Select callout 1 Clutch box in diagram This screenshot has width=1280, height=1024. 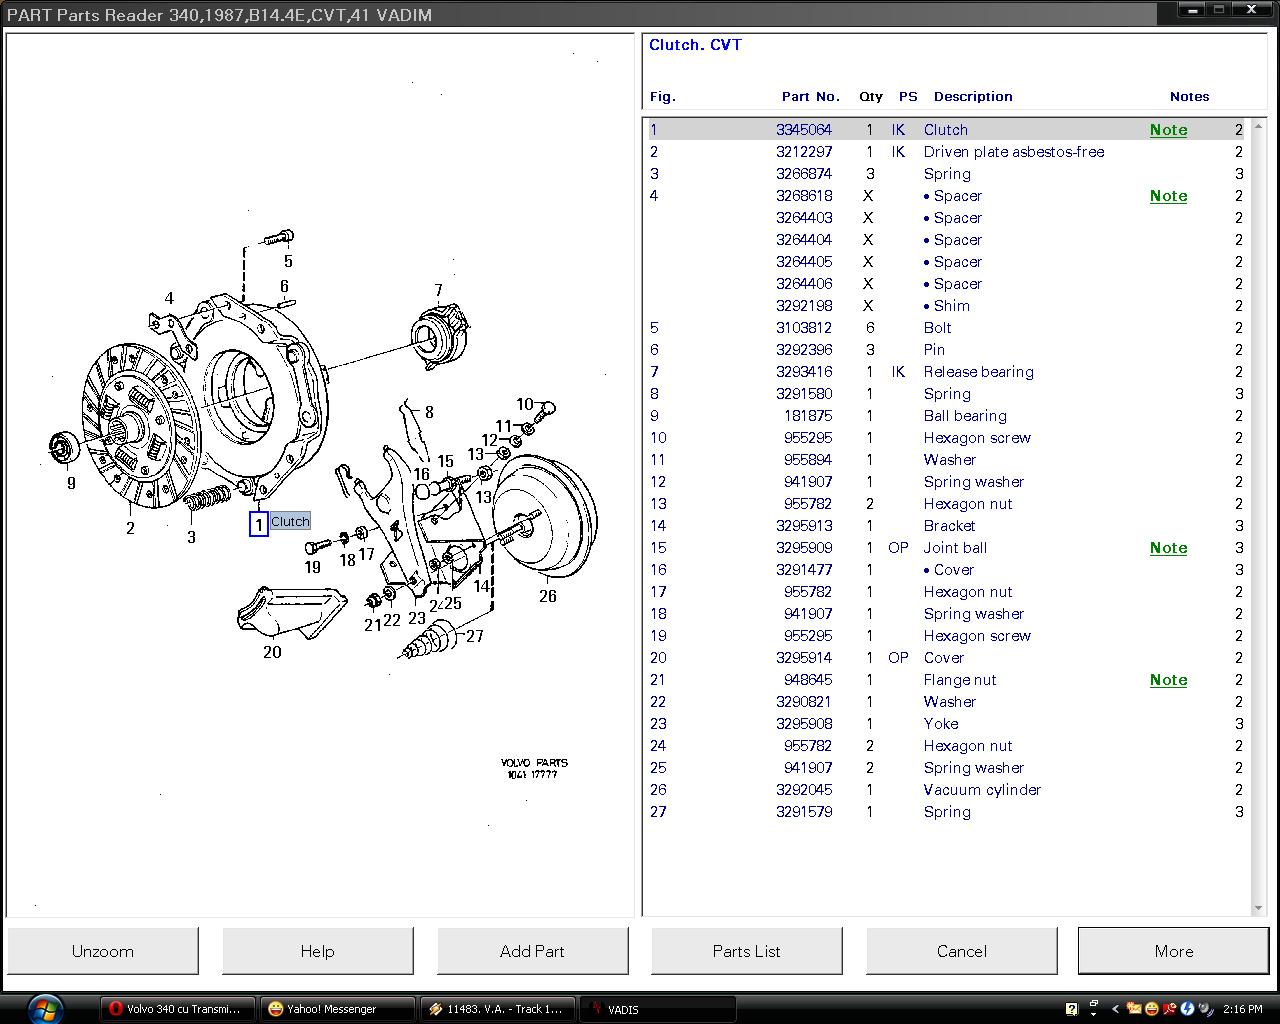[259, 523]
